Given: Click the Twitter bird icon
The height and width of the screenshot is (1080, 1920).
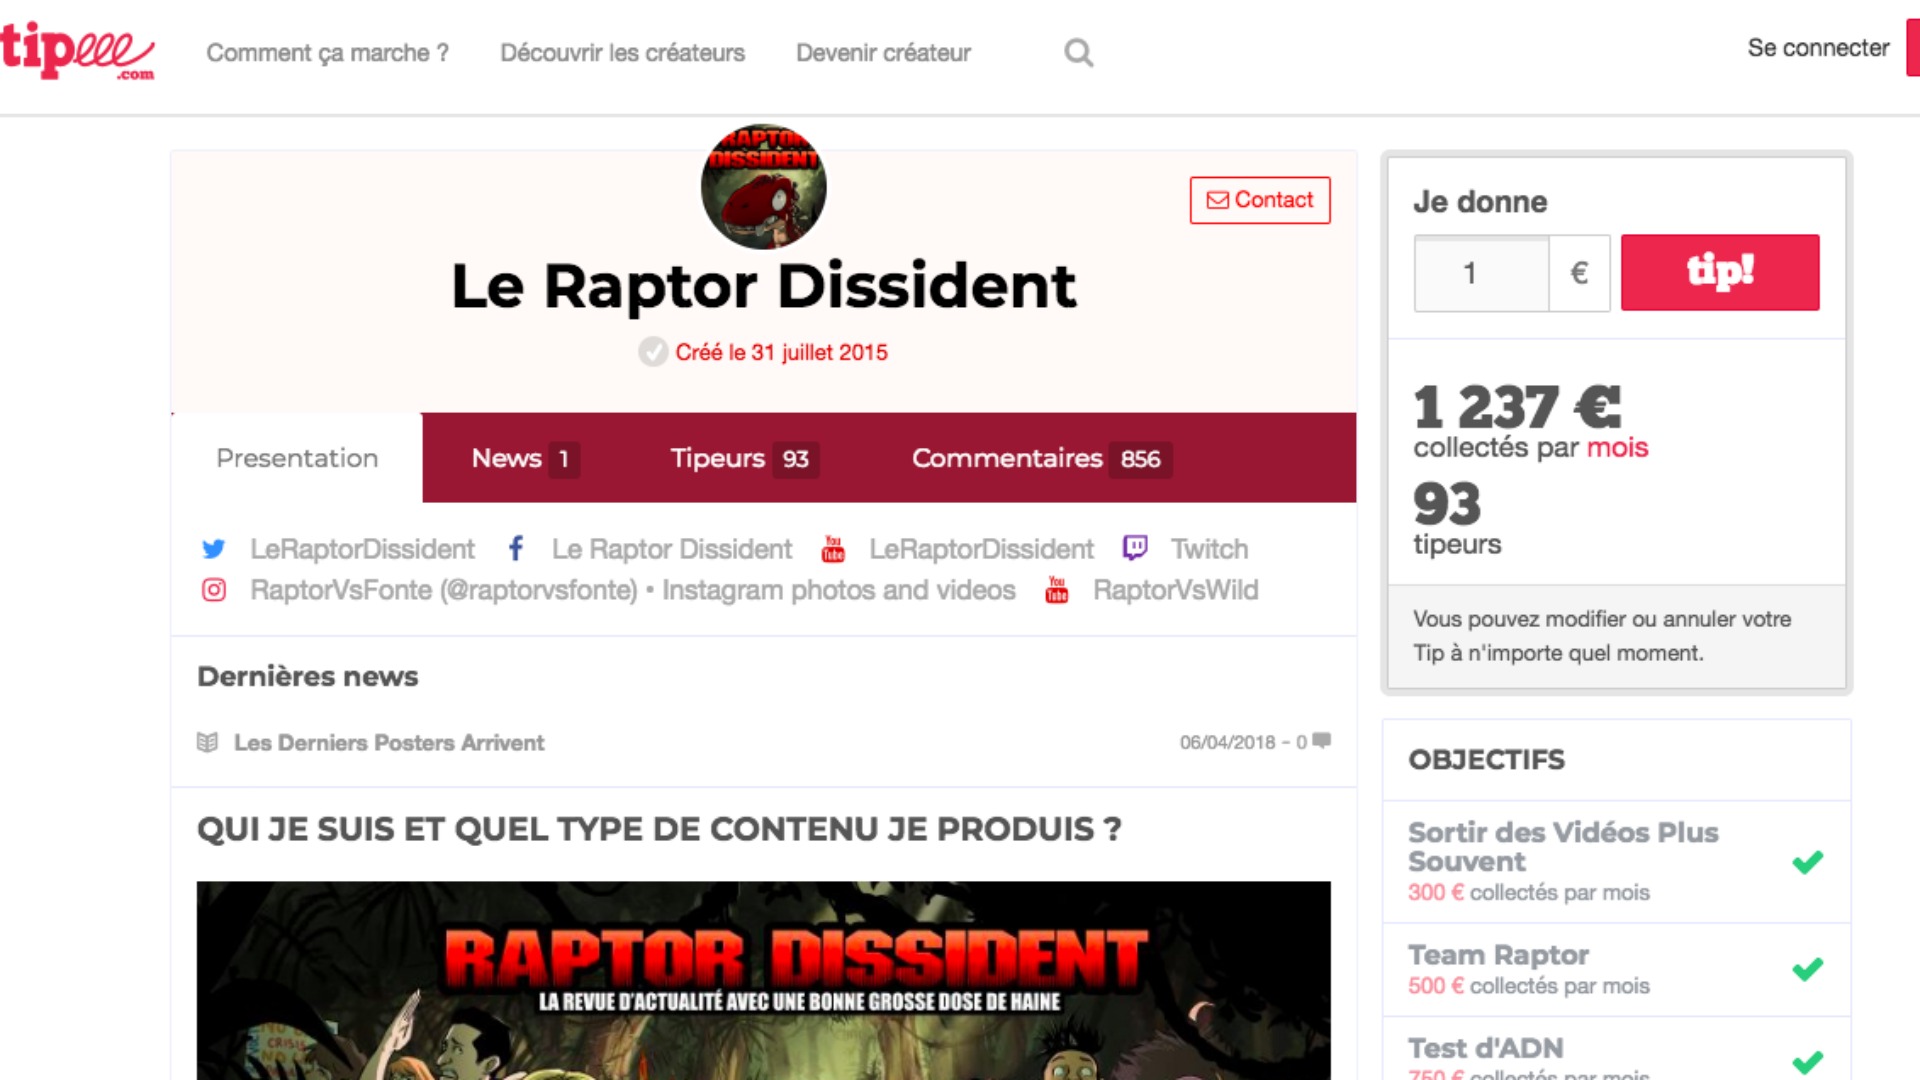Looking at the screenshot, I should (x=213, y=549).
